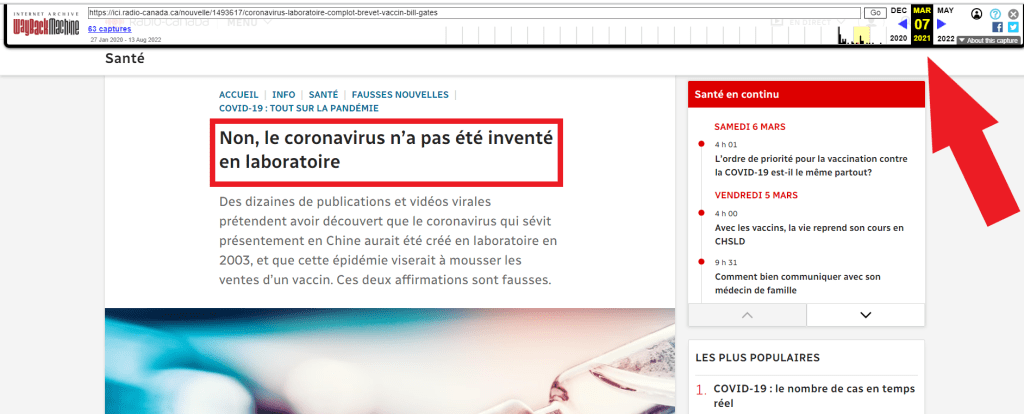Image resolution: width=1024 pixels, height=414 pixels.
Task: Open article about vaccination priority order
Action: coord(811,165)
